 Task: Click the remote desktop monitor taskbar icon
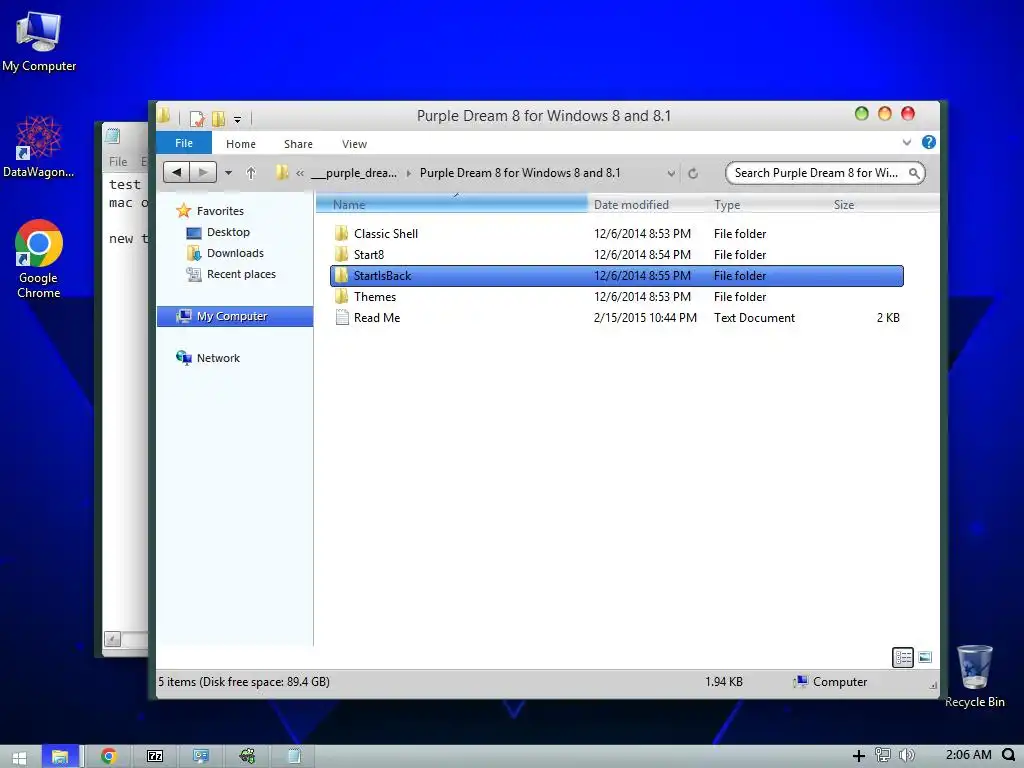[200, 756]
